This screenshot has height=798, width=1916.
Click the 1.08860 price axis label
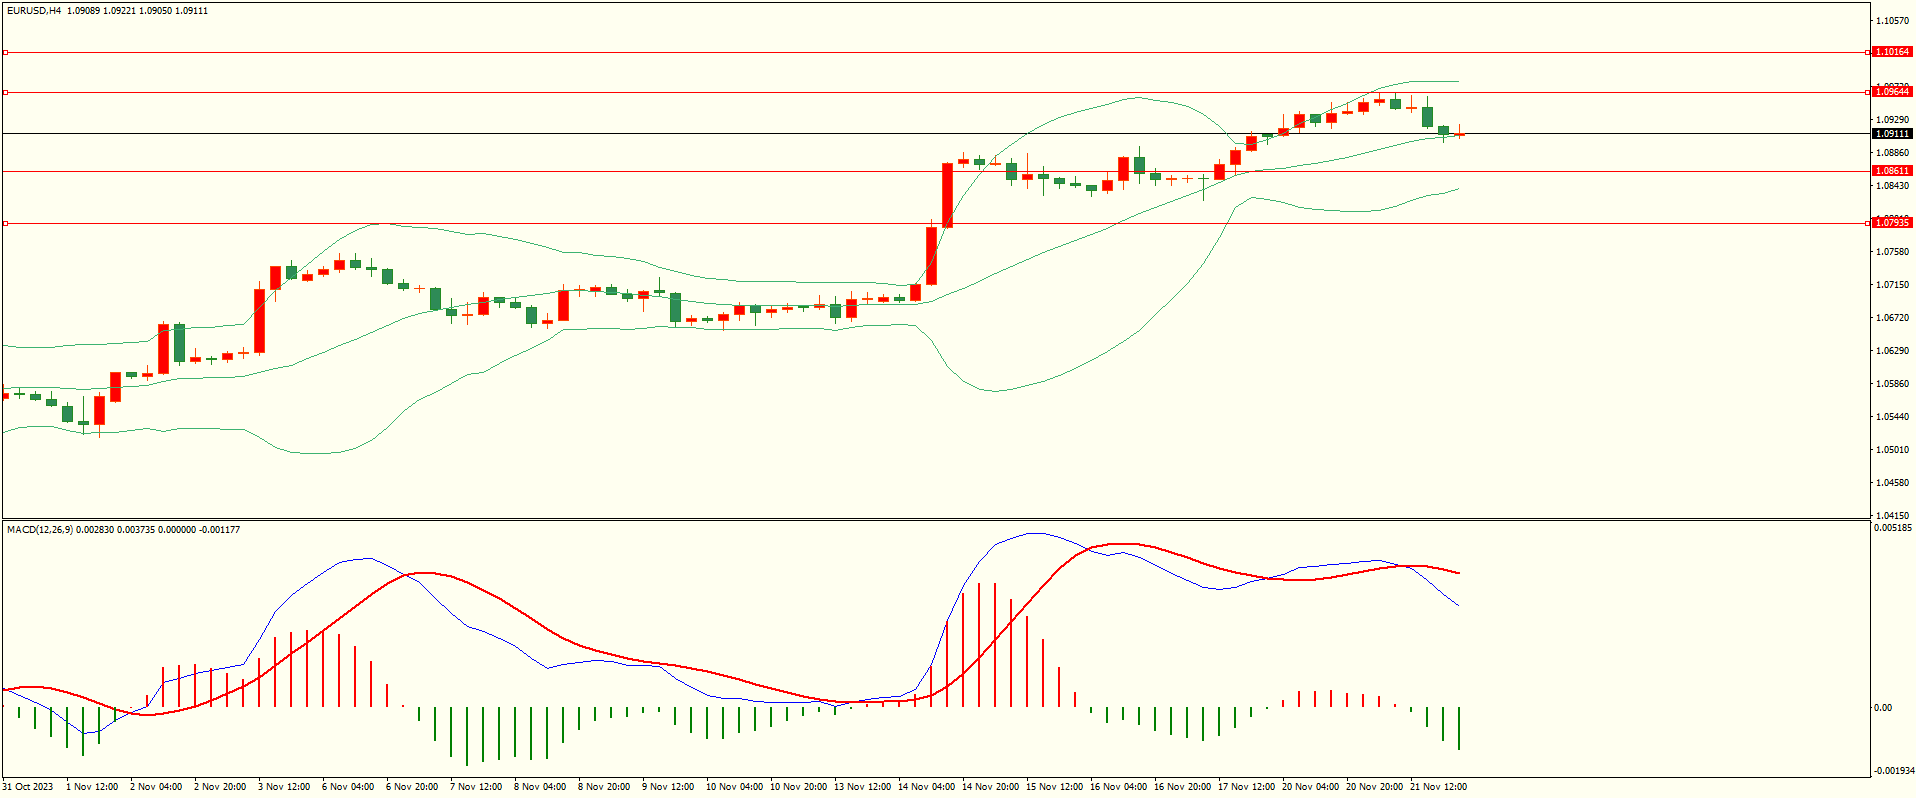click(x=1892, y=153)
